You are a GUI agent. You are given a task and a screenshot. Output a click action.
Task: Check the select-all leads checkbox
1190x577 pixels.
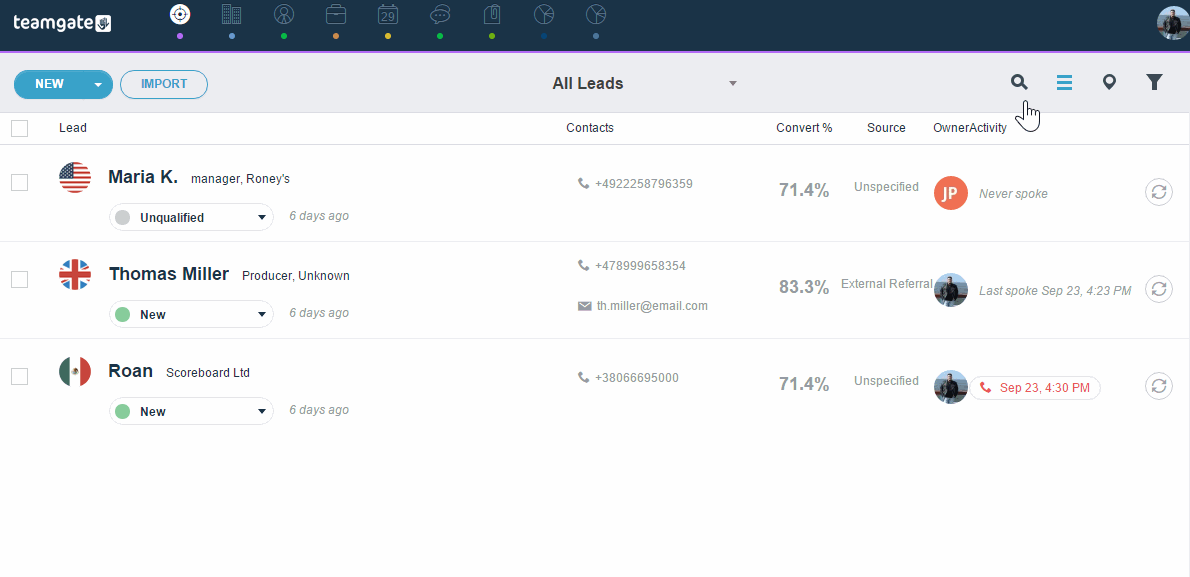pos(19,128)
